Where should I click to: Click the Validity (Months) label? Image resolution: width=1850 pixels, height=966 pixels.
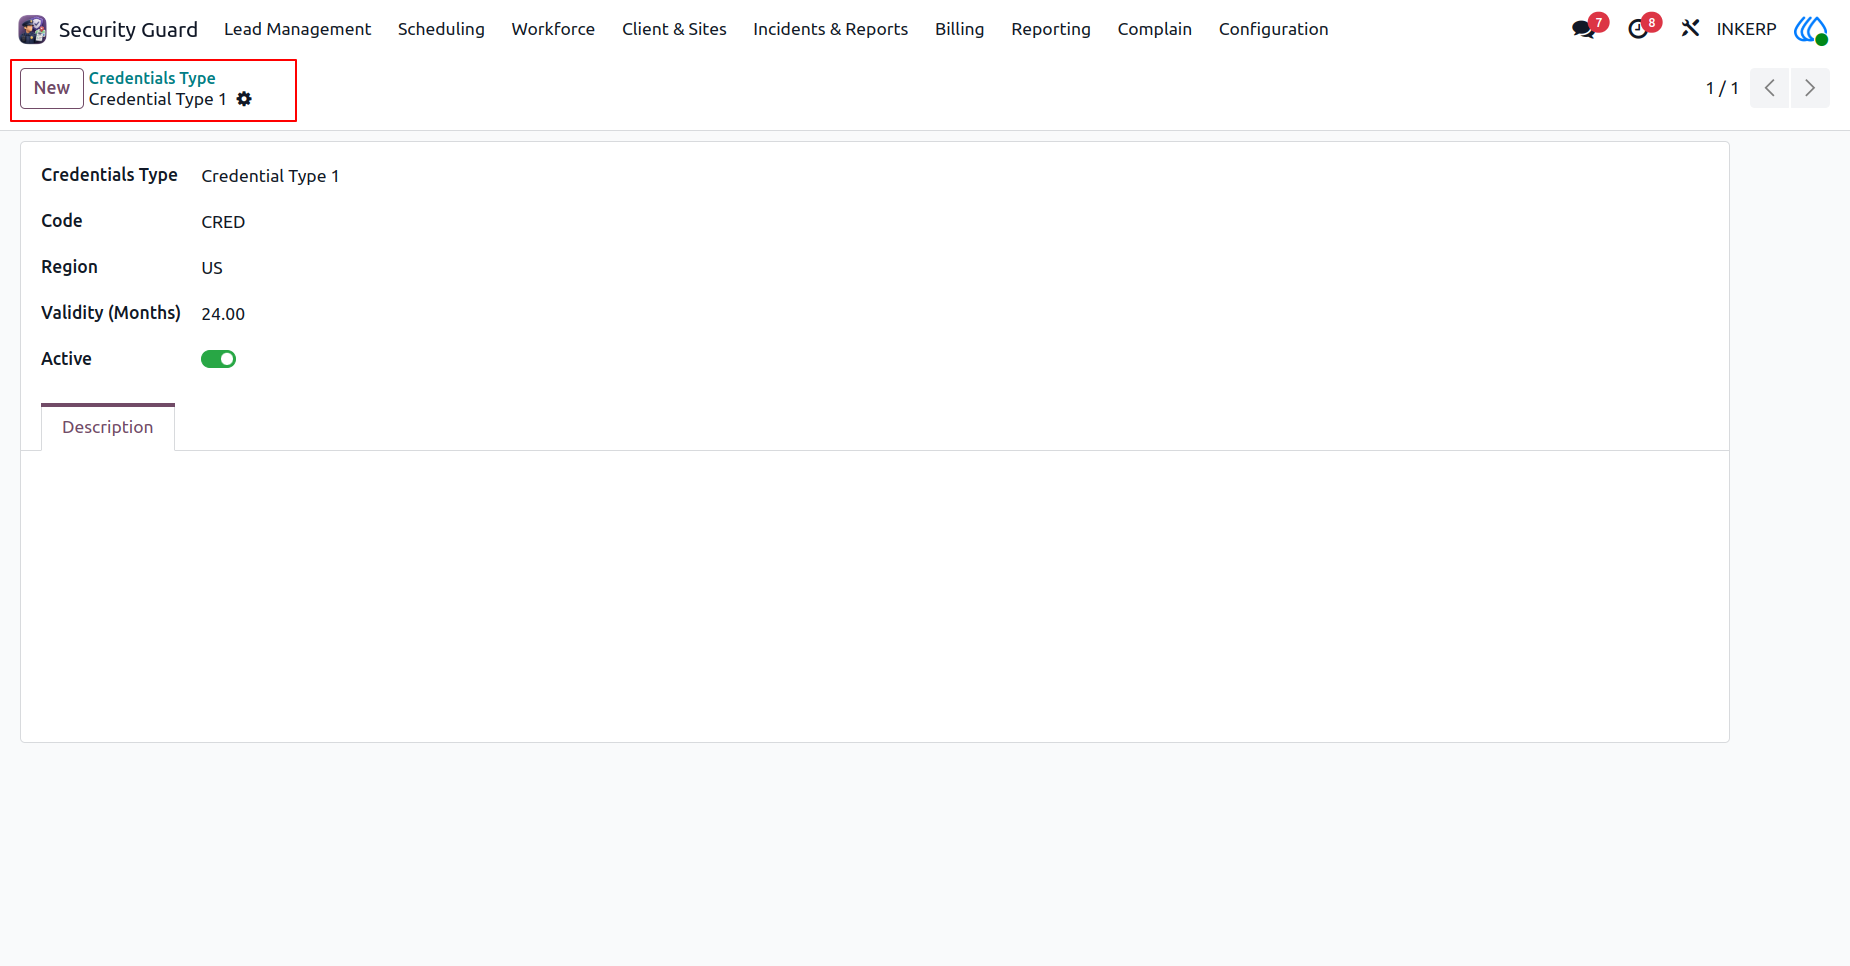(x=111, y=313)
